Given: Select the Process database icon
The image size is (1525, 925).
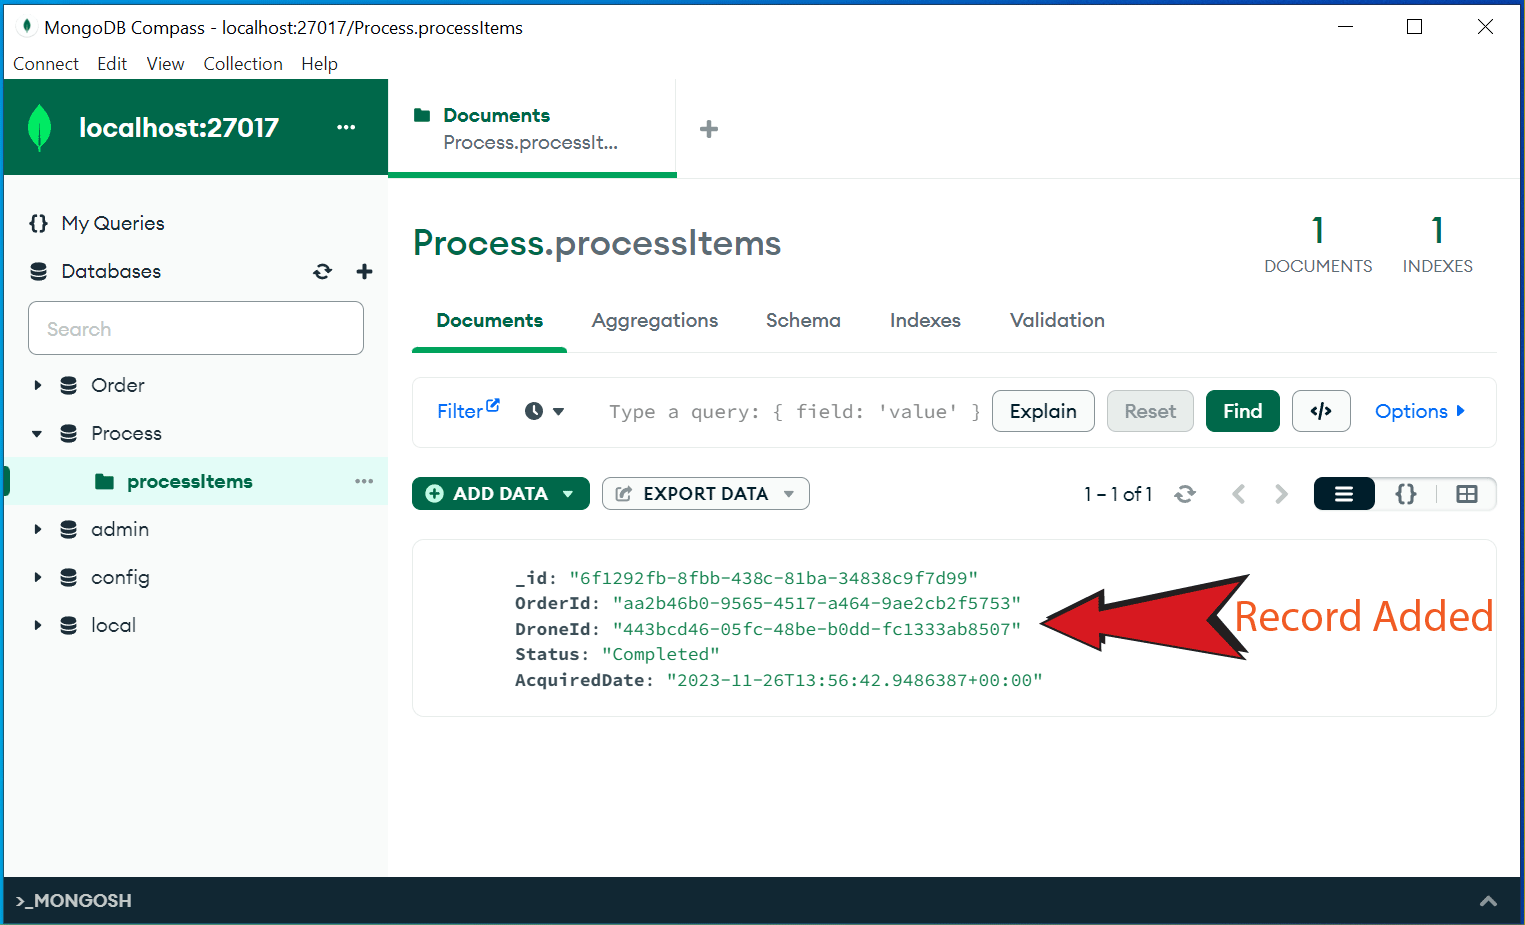Looking at the screenshot, I should click(68, 433).
